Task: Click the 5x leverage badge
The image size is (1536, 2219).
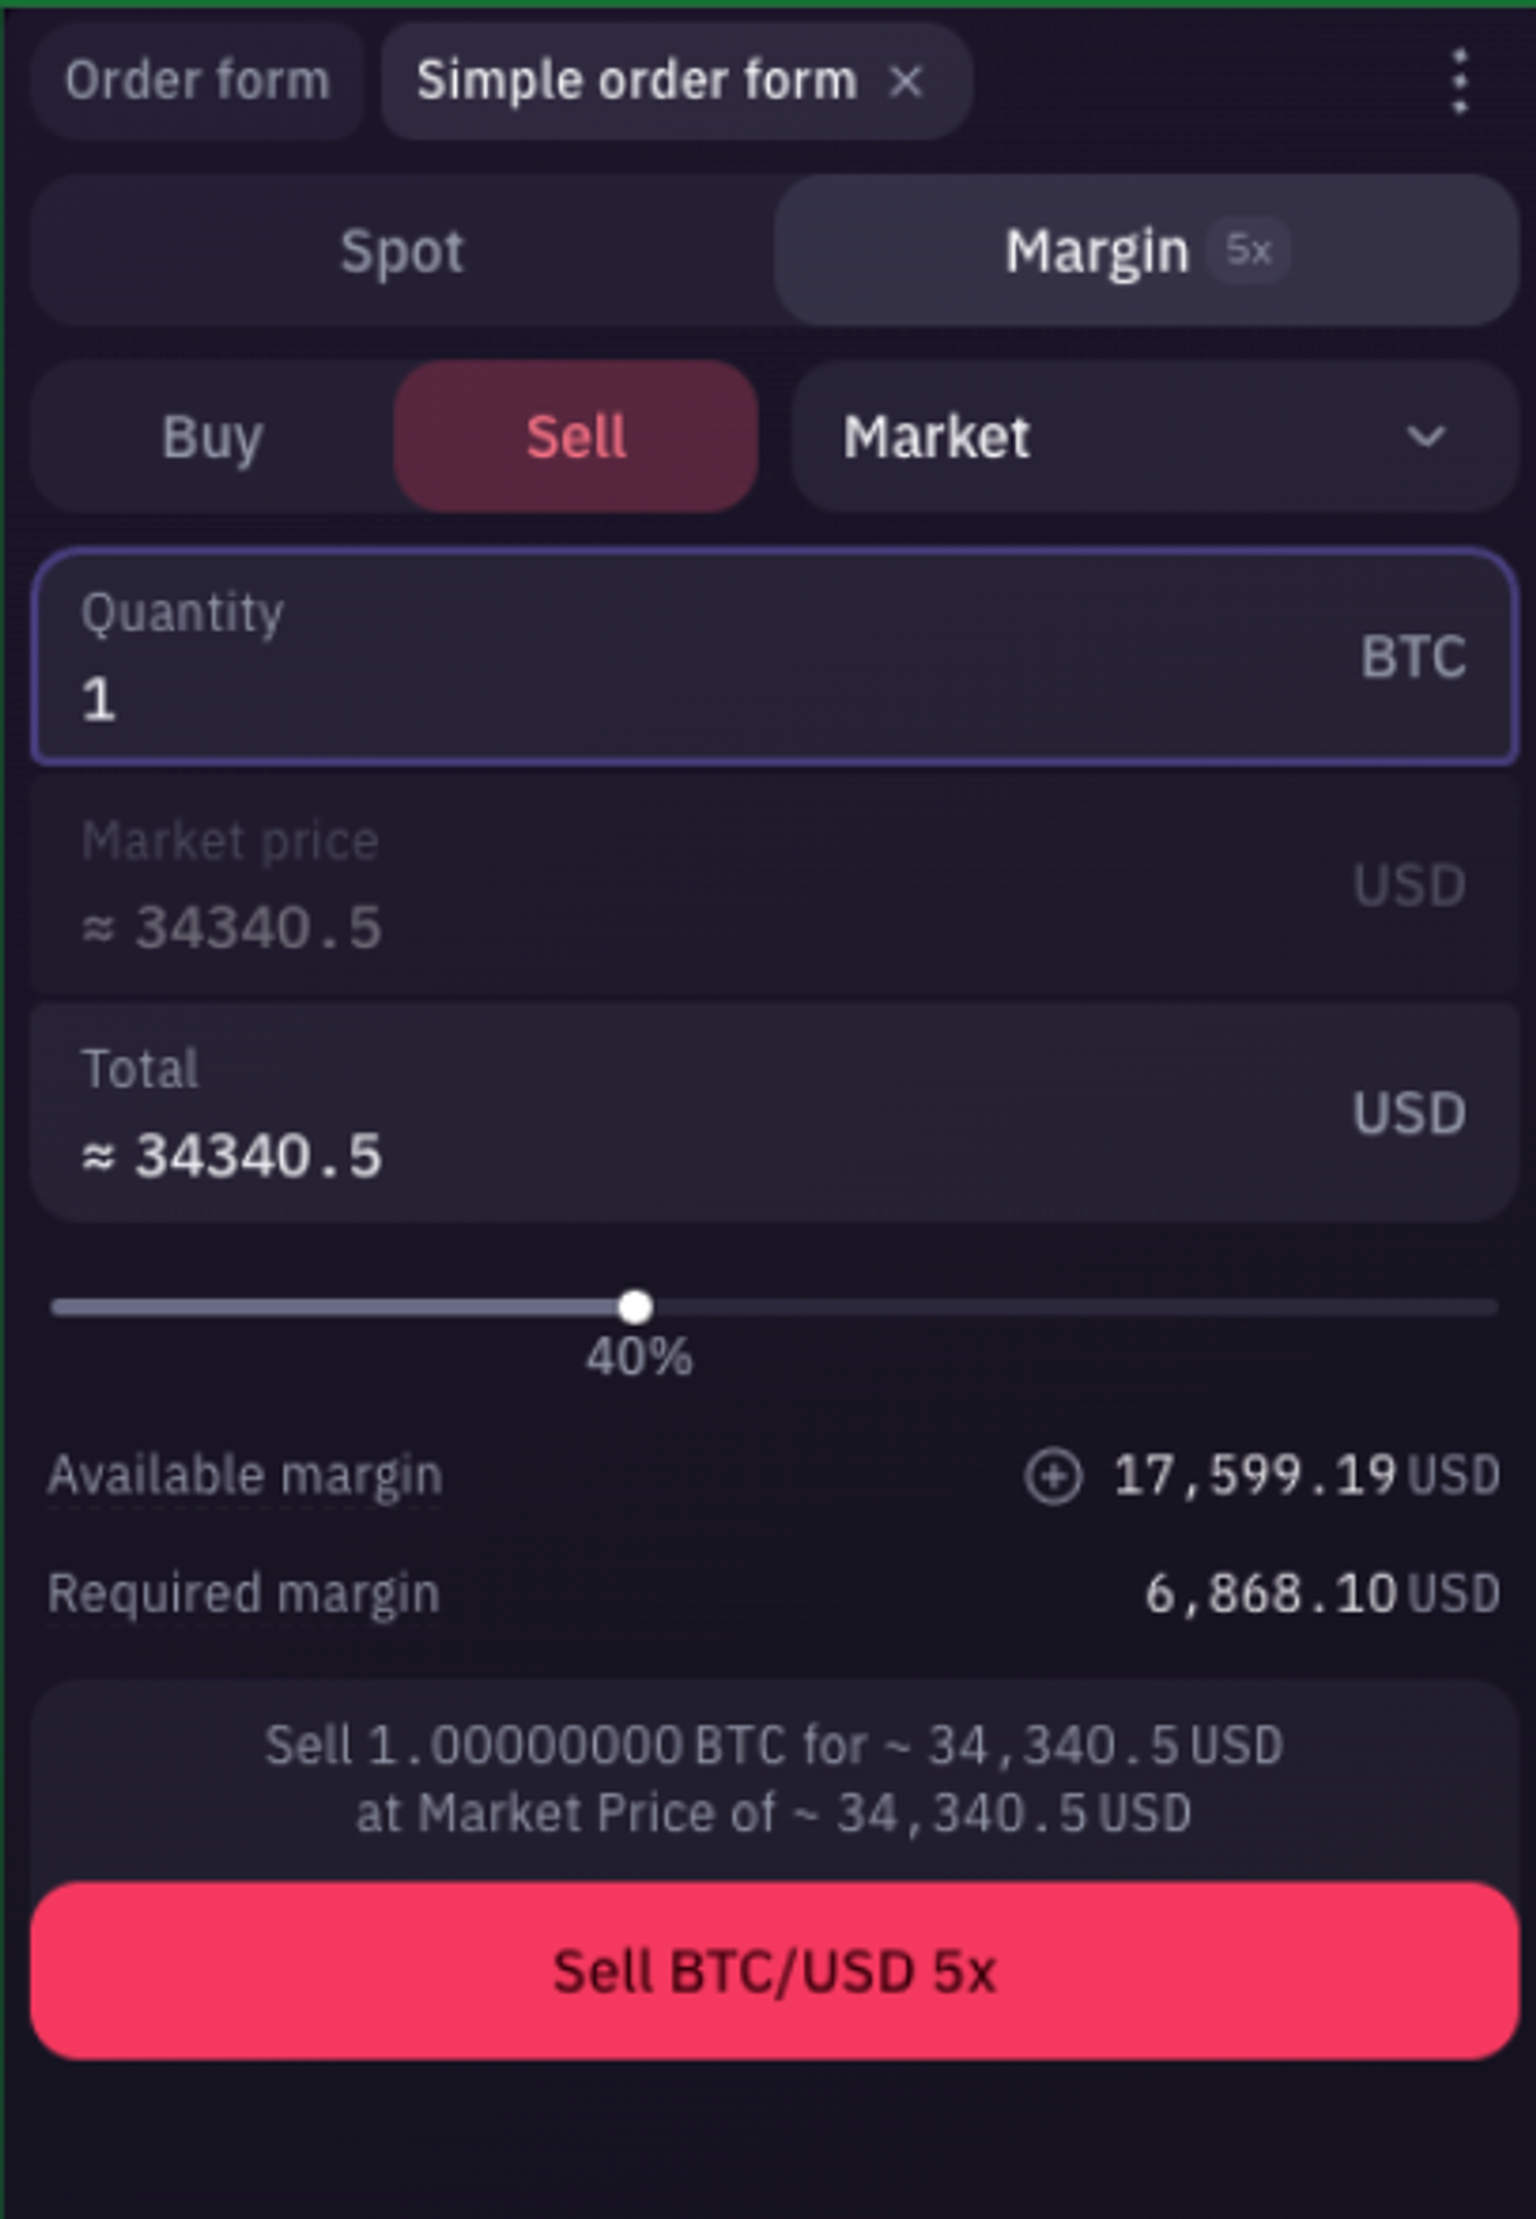Action: [x=1248, y=250]
